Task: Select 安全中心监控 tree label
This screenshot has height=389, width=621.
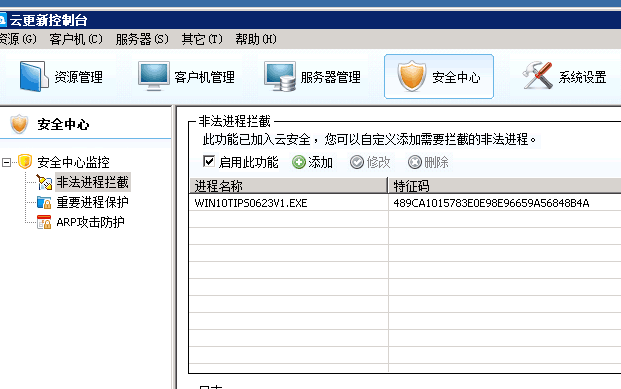Action: pyautogui.click(x=73, y=162)
